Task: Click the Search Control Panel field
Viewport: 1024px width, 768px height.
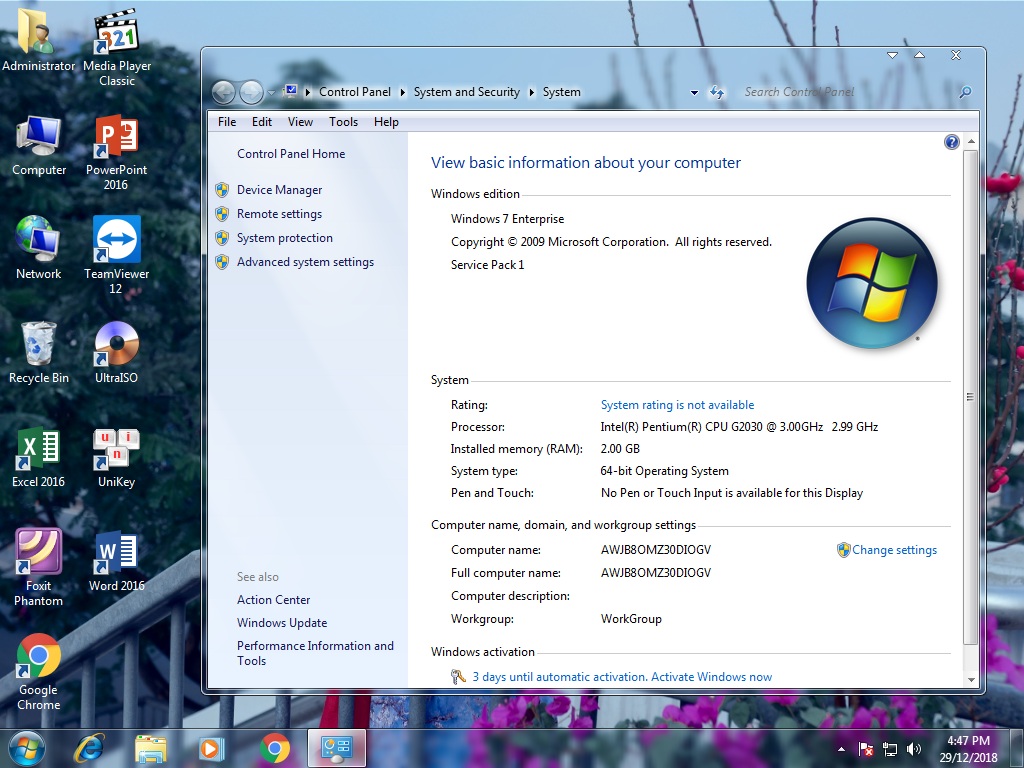Action: (x=848, y=92)
